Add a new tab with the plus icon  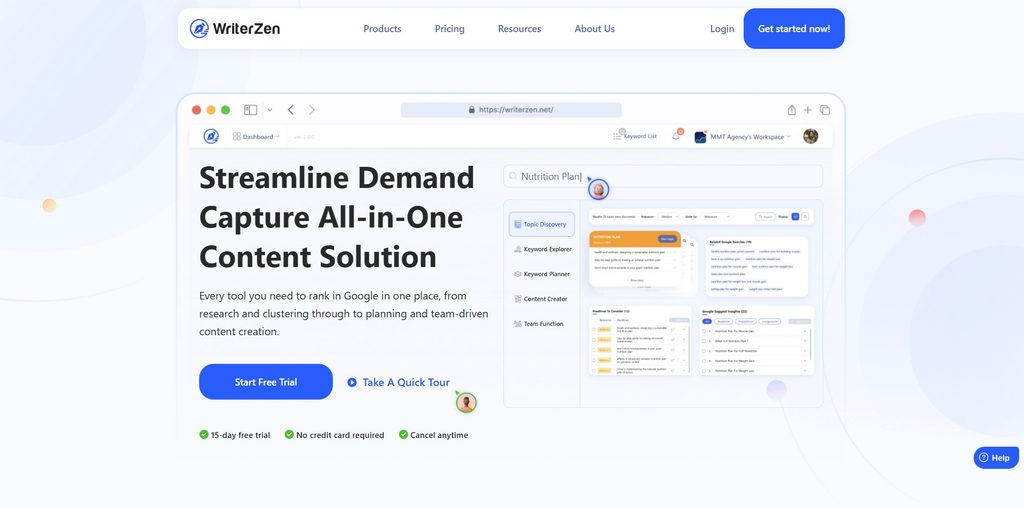(x=808, y=110)
